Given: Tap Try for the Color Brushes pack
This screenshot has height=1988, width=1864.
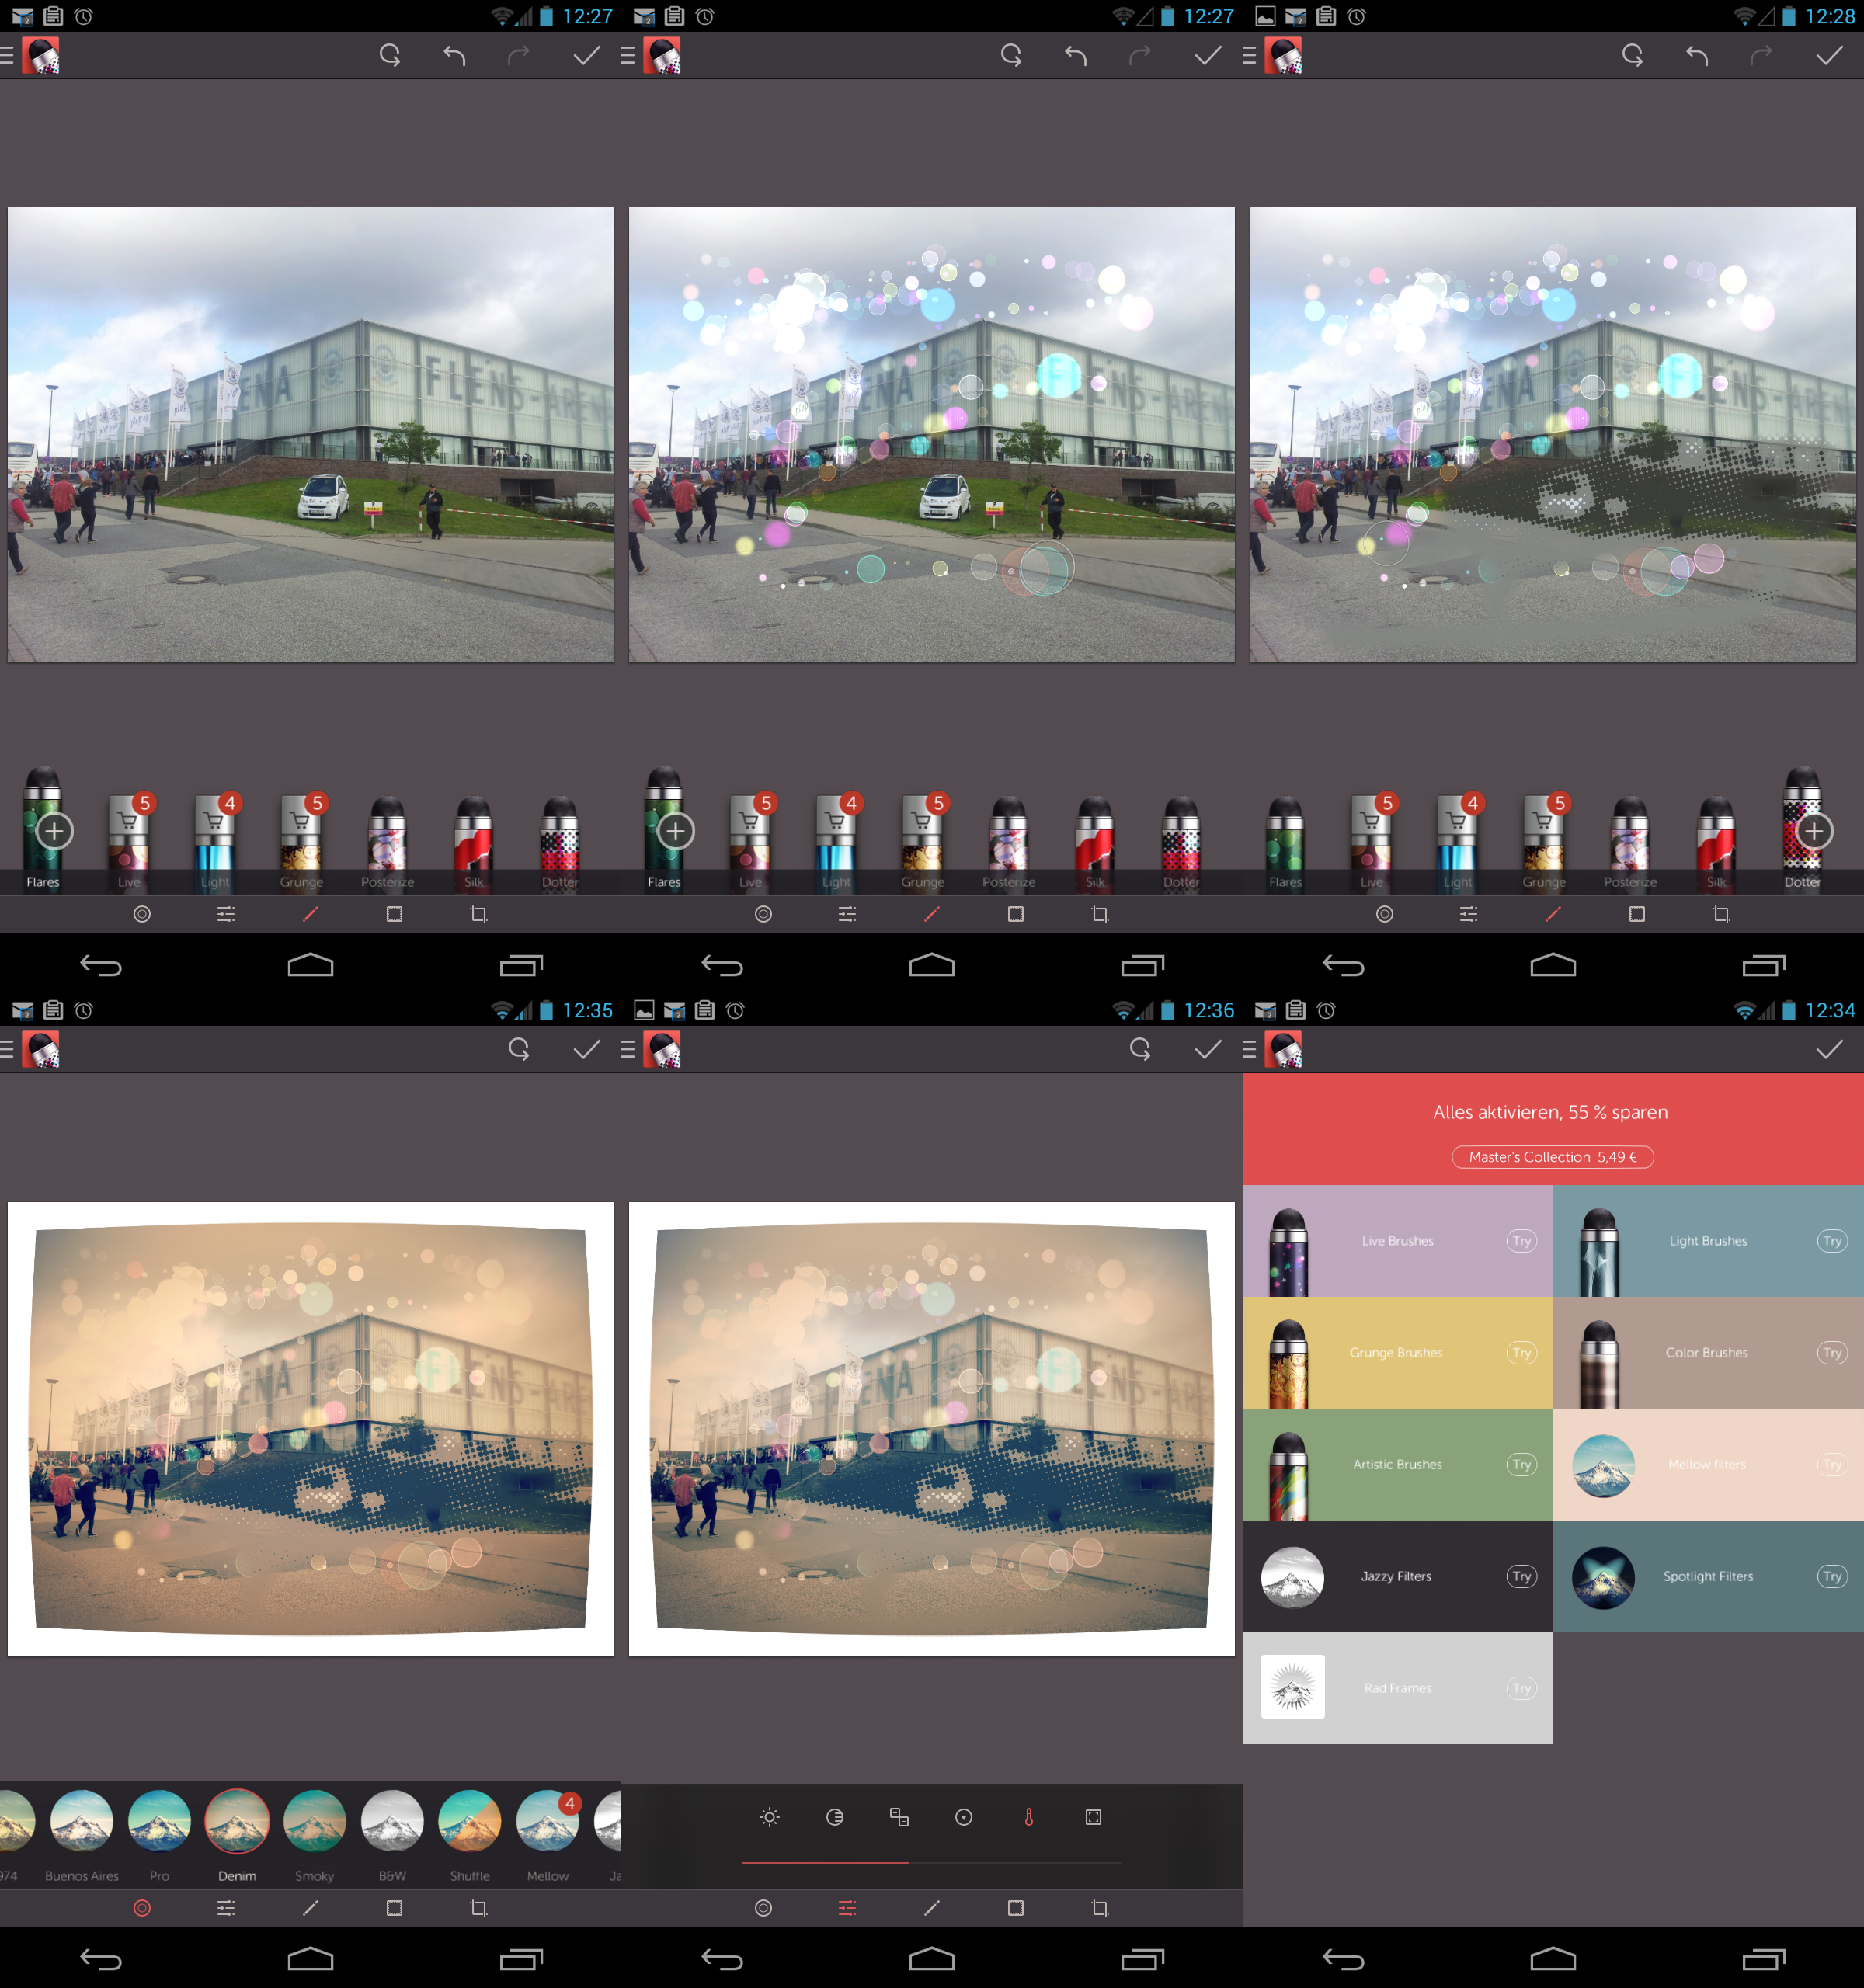Looking at the screenshot, I should [1832, 1353].
